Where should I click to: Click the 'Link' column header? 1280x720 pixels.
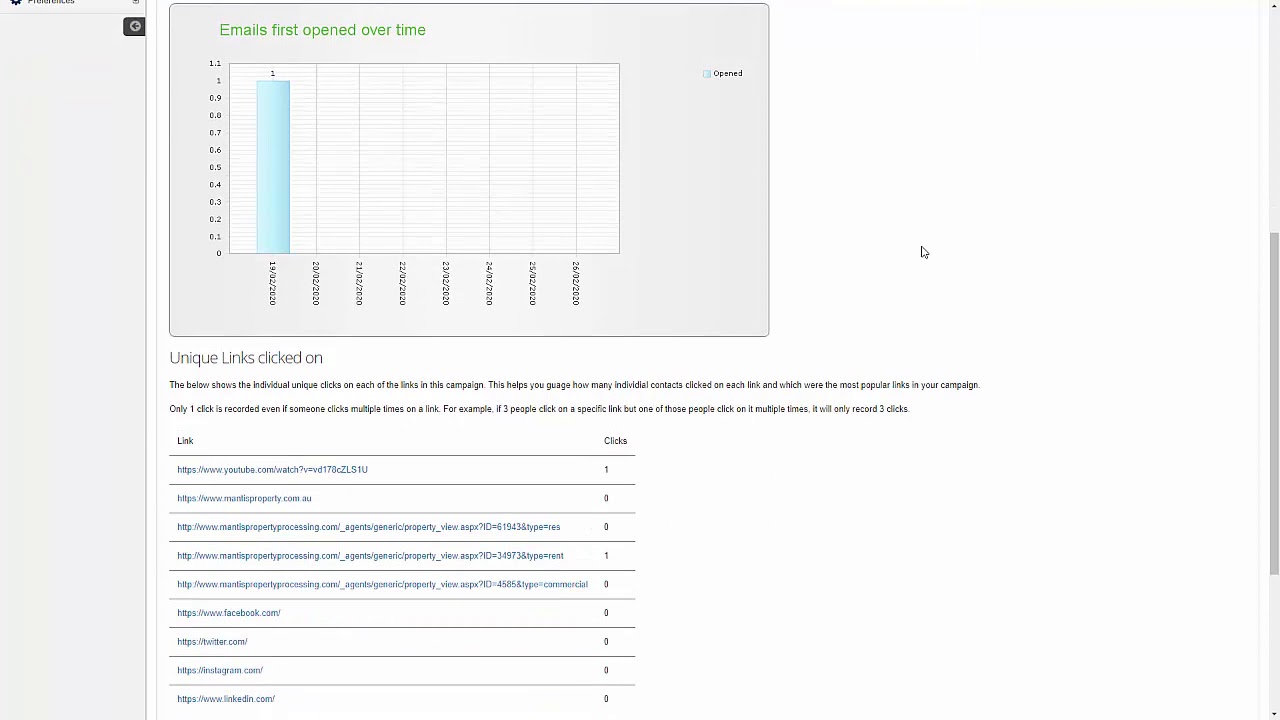(x=185, y=441)
